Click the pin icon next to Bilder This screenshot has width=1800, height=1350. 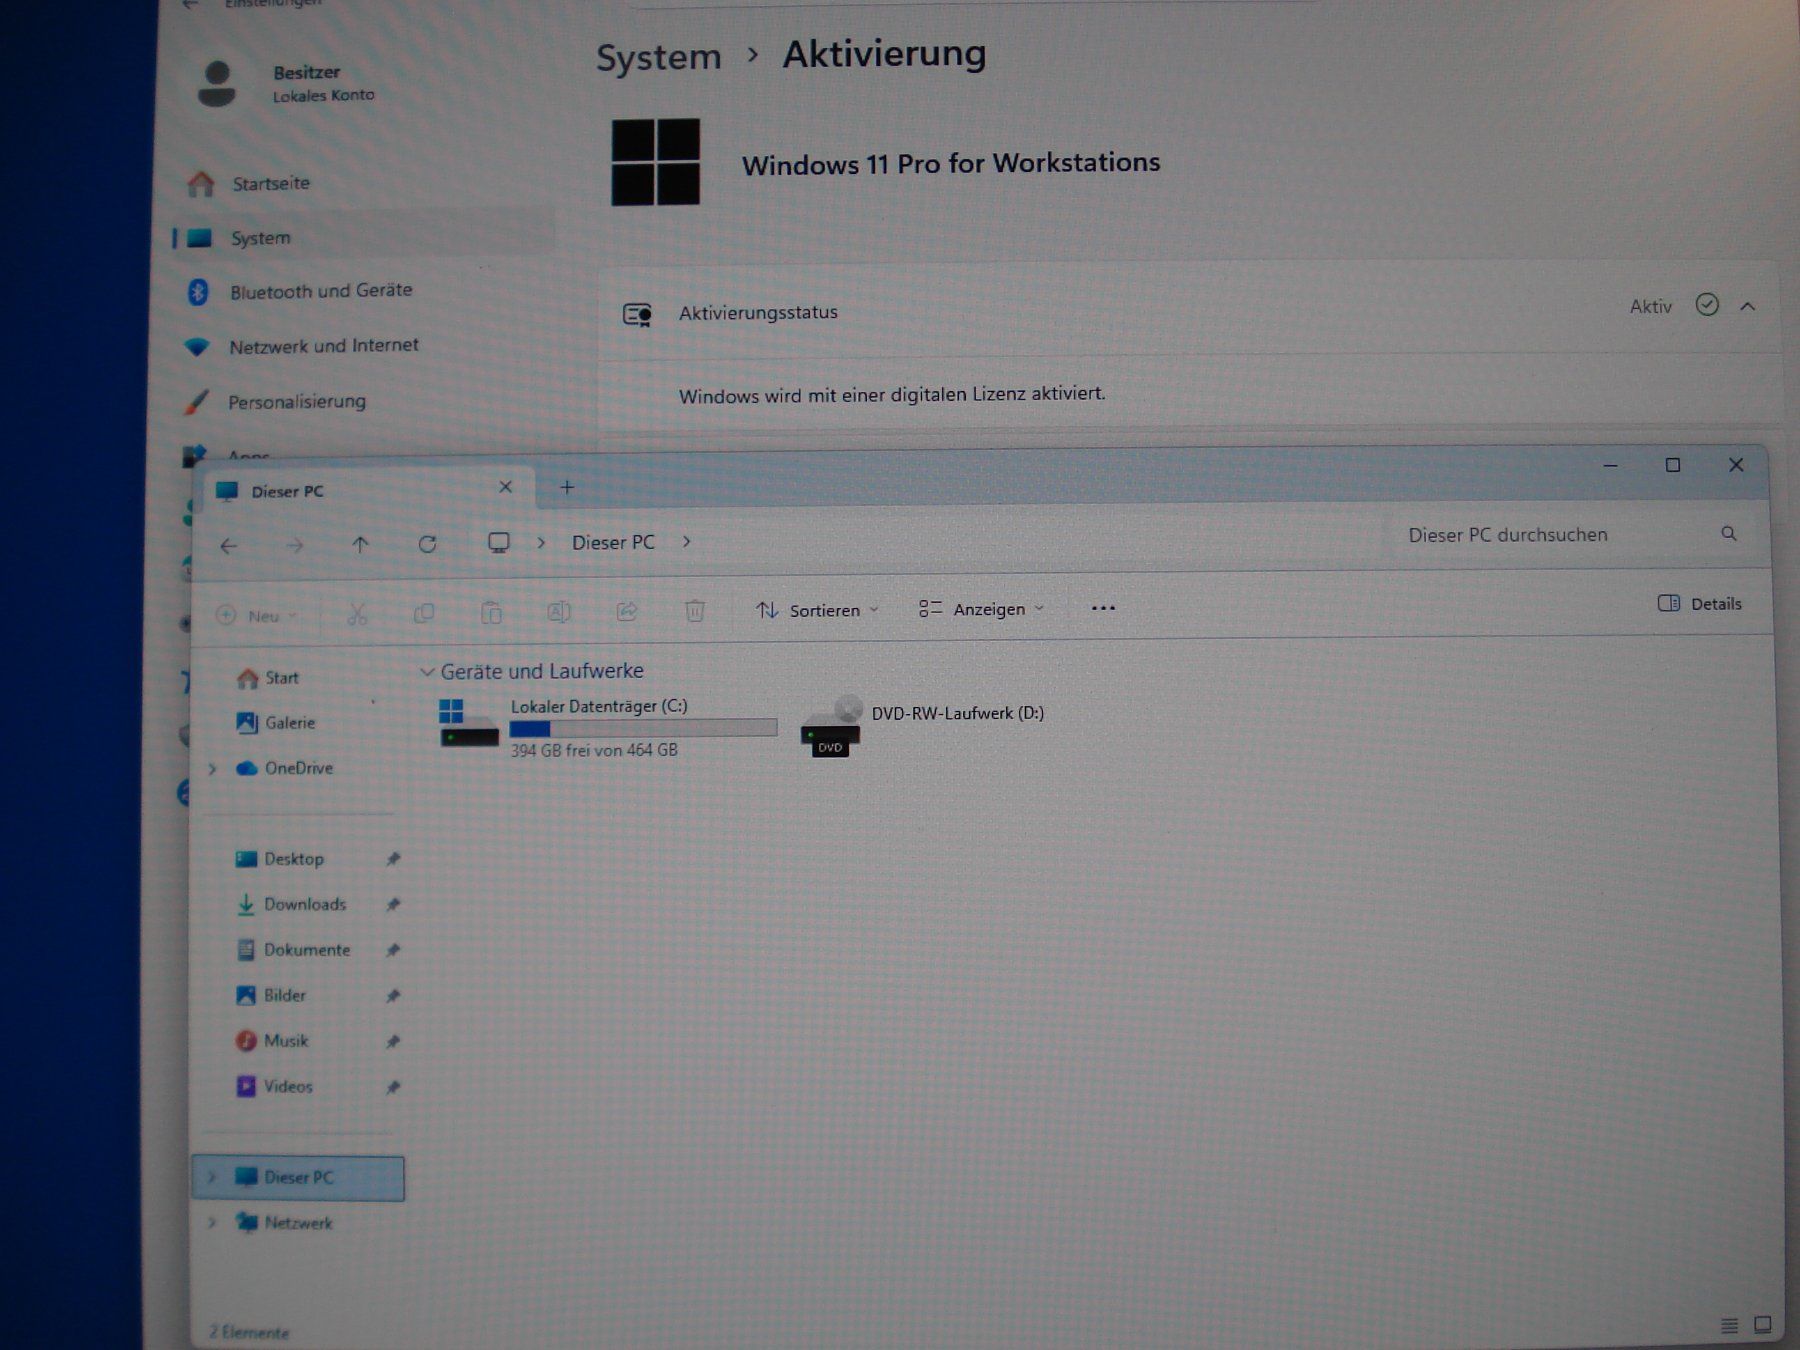393,996
